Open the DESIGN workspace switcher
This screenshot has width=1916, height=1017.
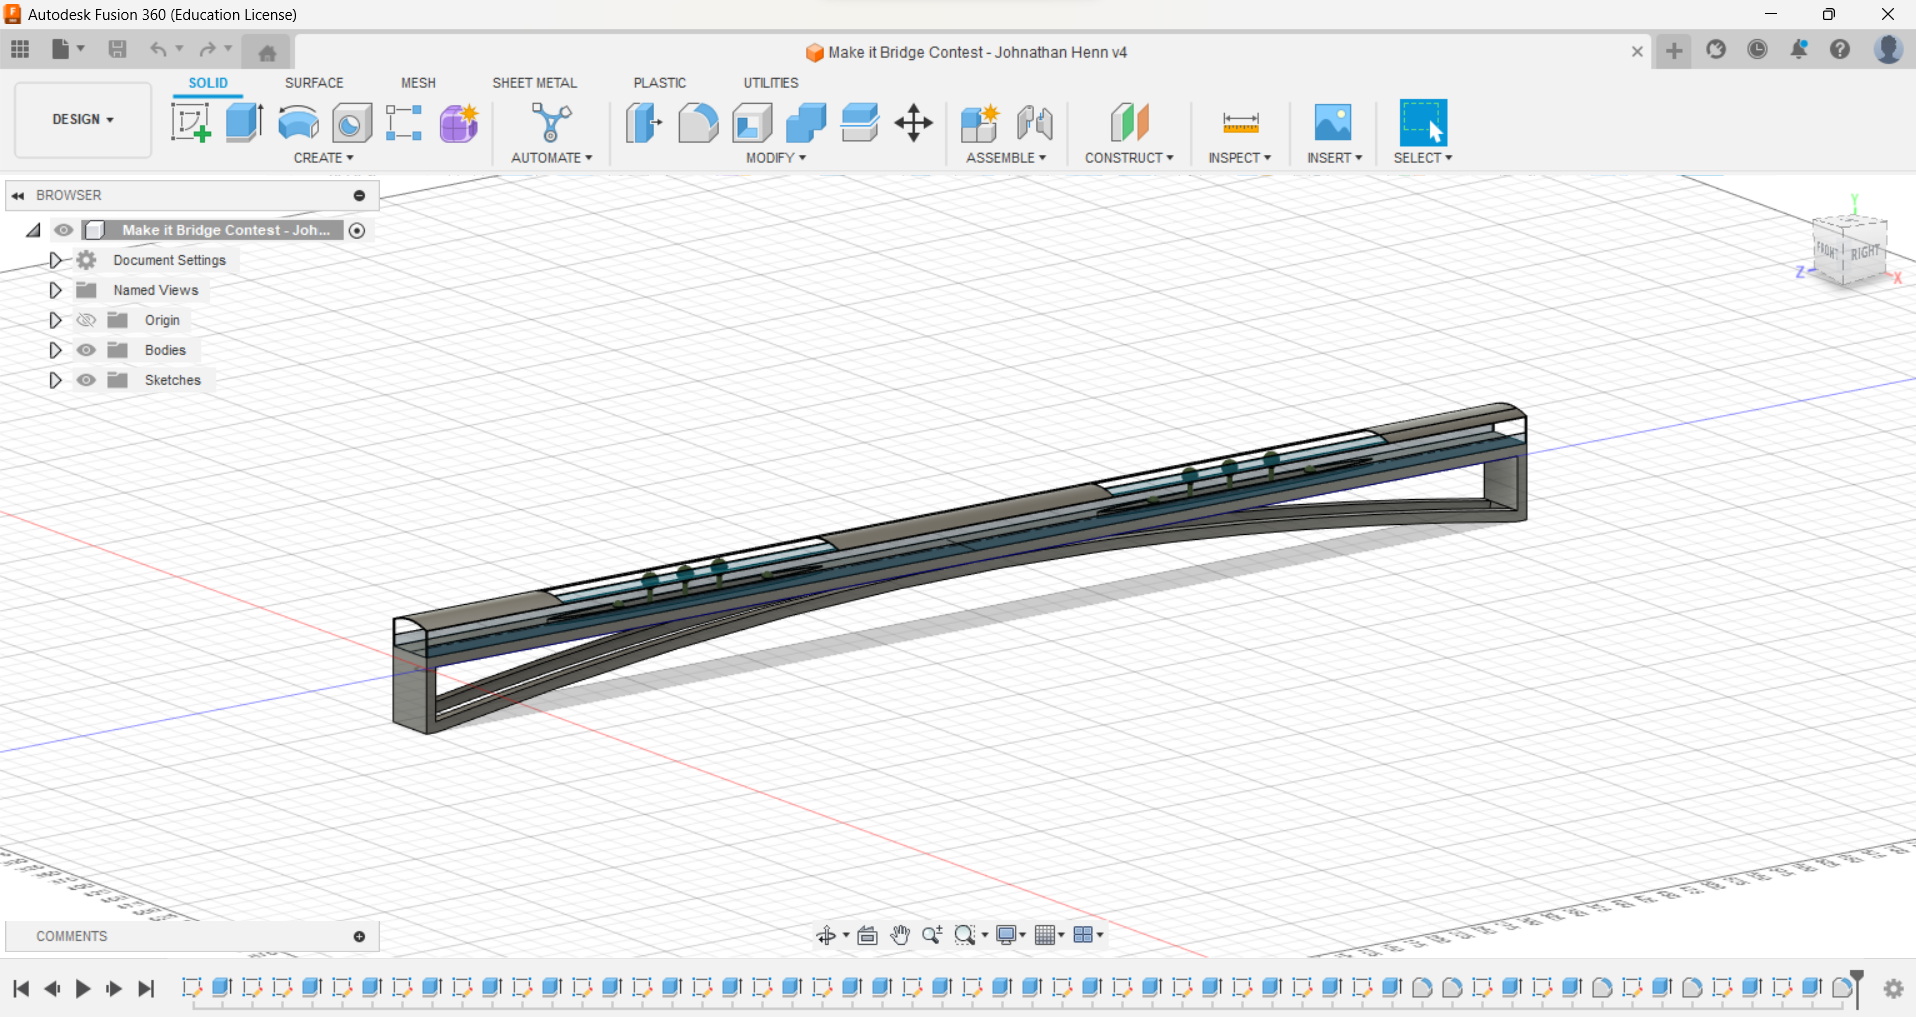tap(82, 119)
